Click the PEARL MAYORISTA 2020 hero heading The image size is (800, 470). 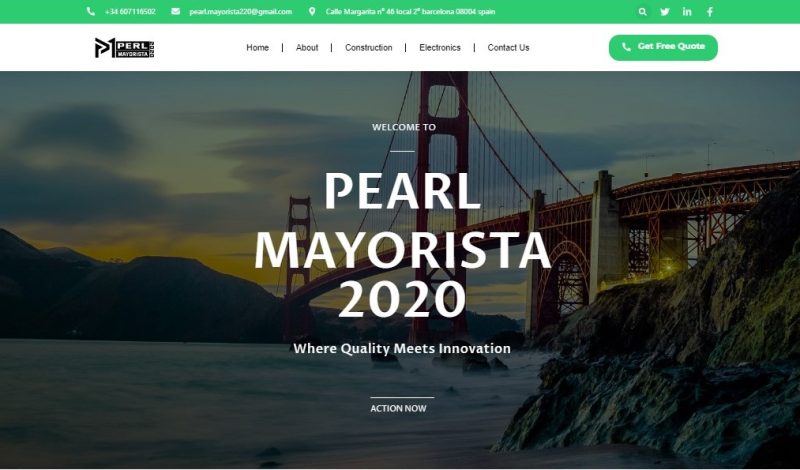pyautogui.click(x=402, y=245)
